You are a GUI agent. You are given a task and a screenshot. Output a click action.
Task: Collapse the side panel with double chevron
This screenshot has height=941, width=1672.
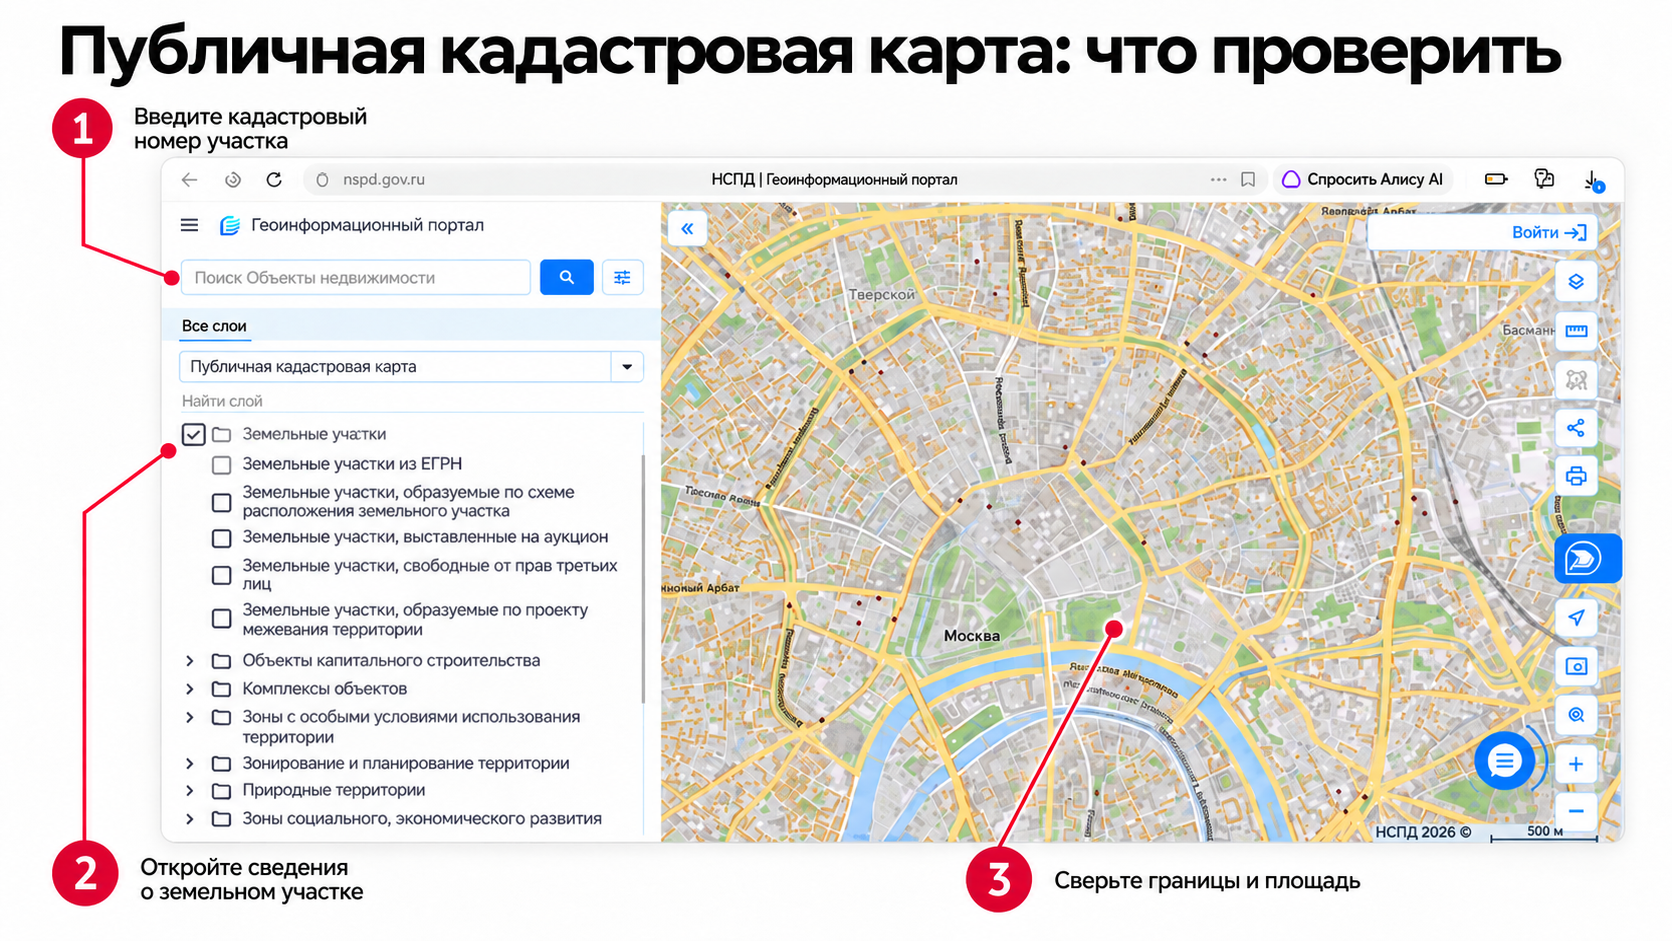[687, 229]
